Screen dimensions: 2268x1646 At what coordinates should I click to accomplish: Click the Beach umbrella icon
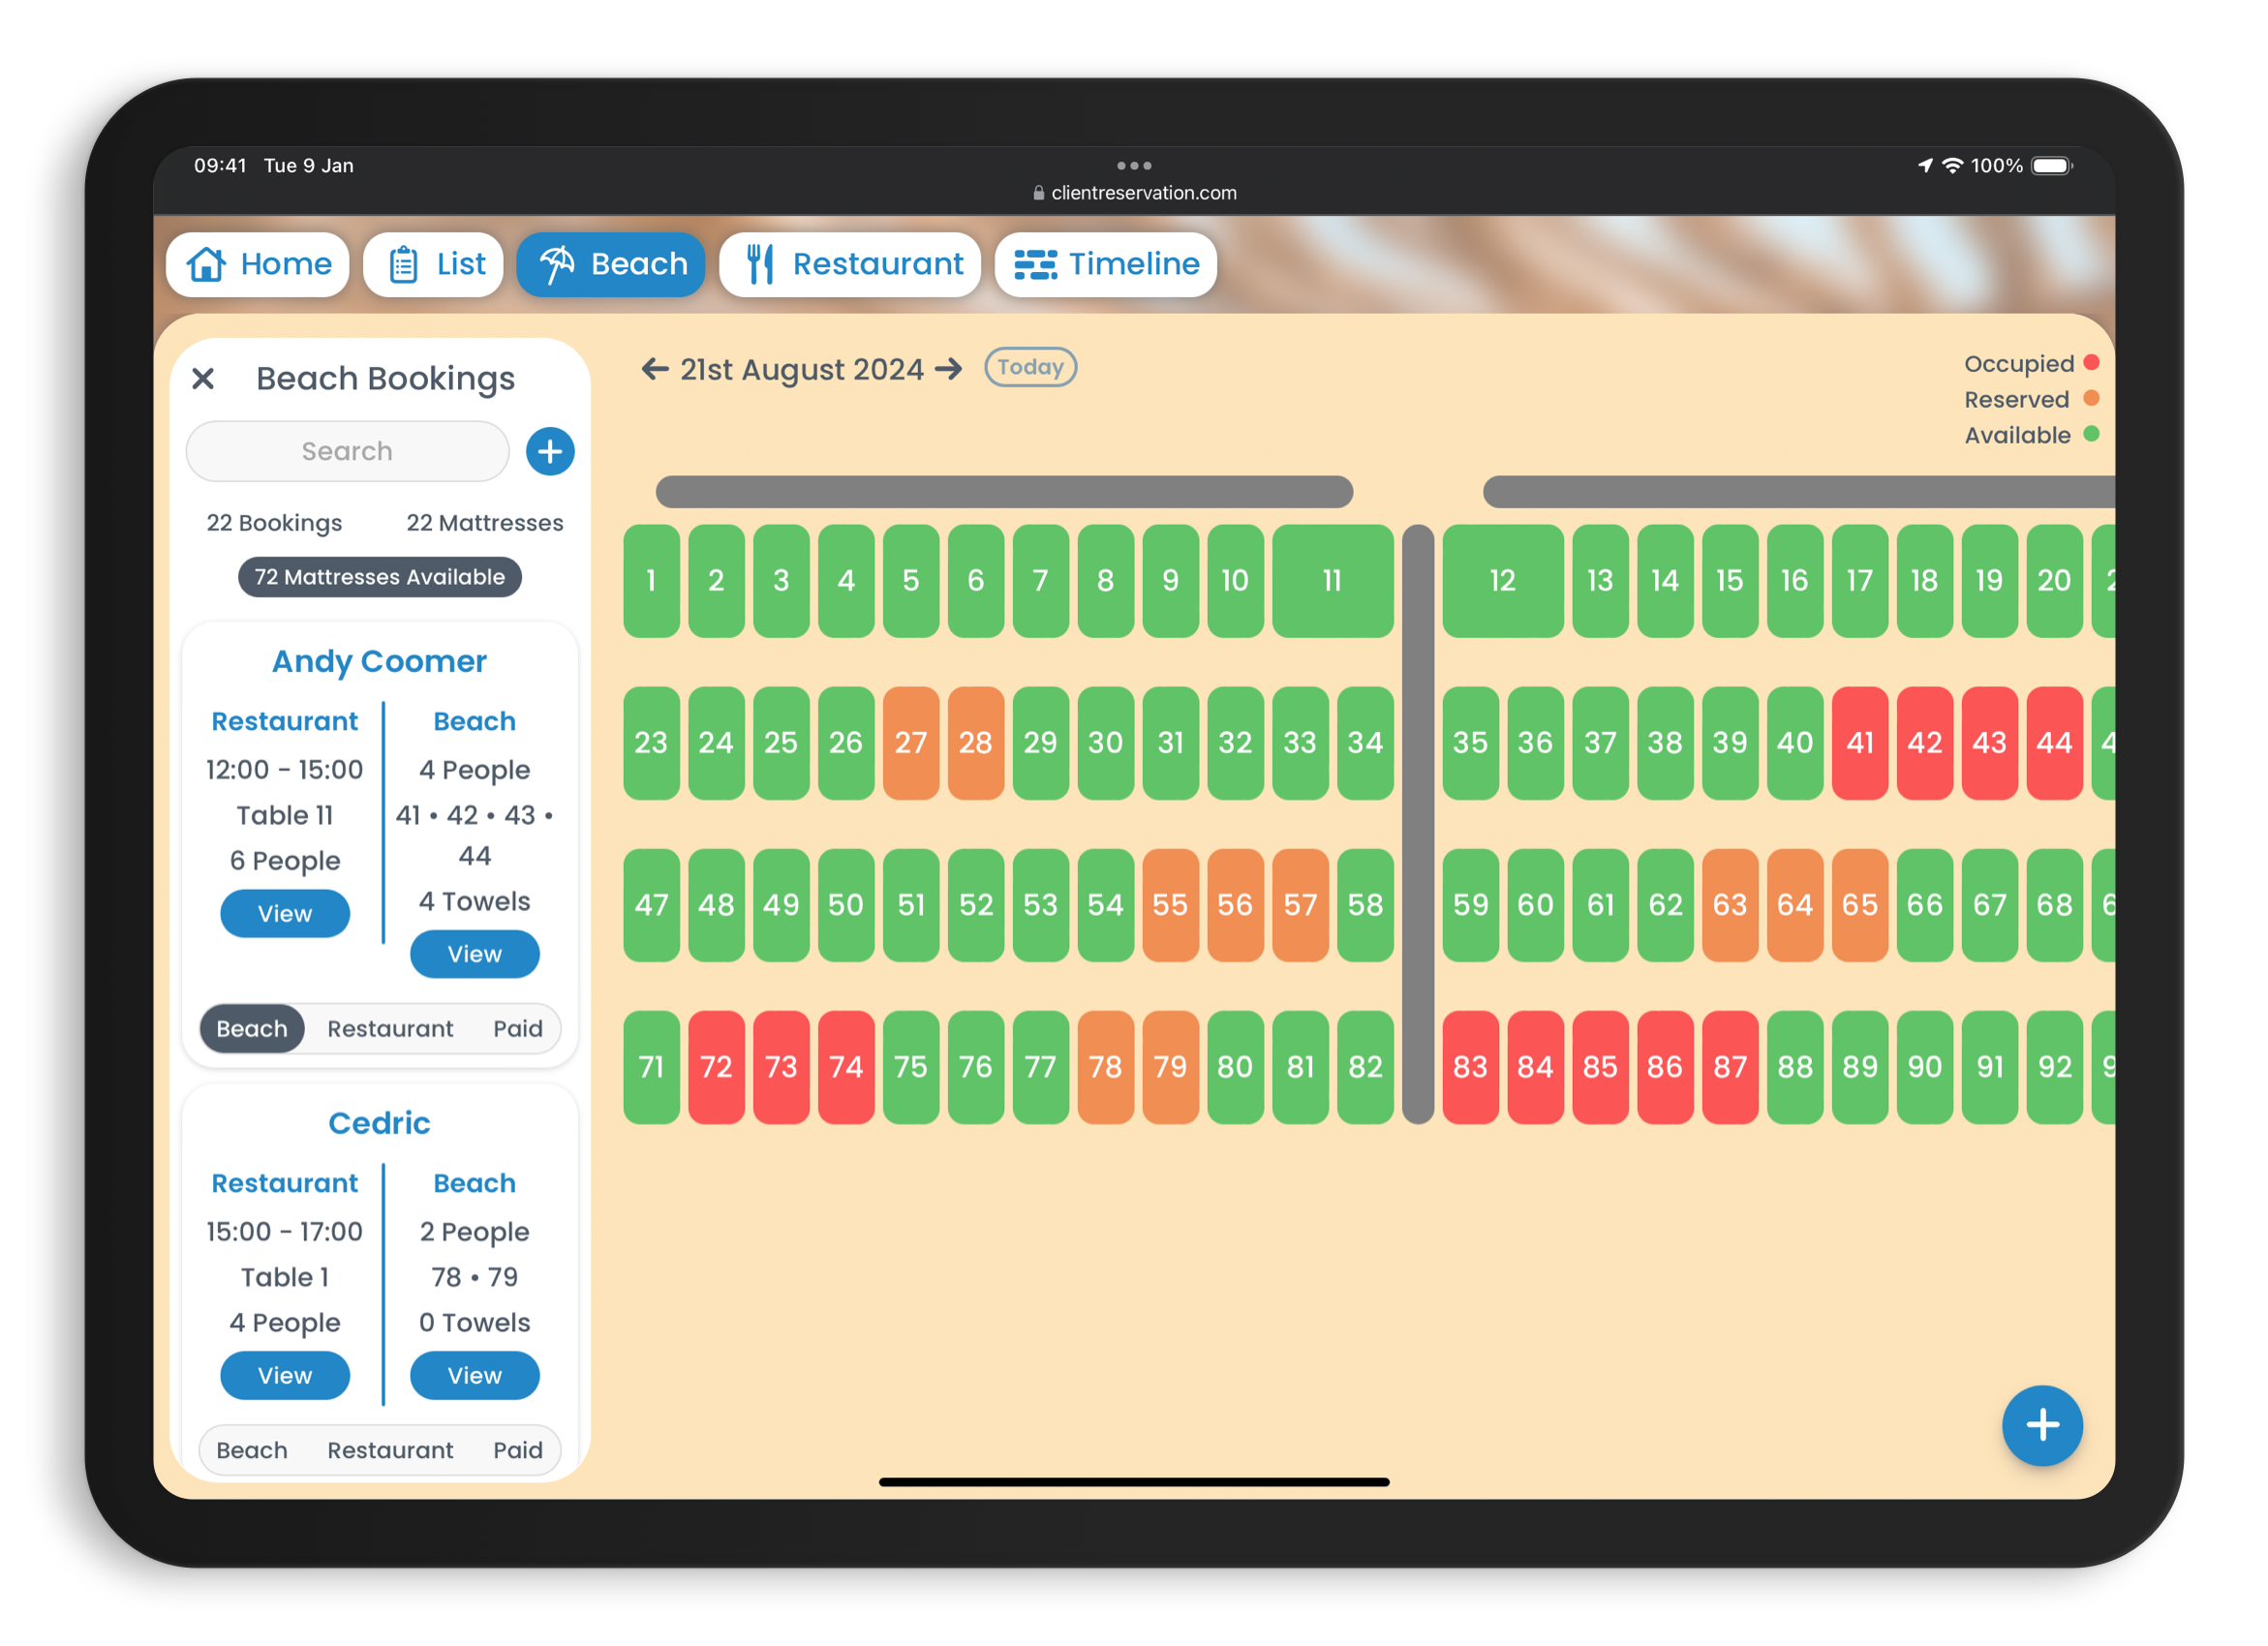click(557, 264)
